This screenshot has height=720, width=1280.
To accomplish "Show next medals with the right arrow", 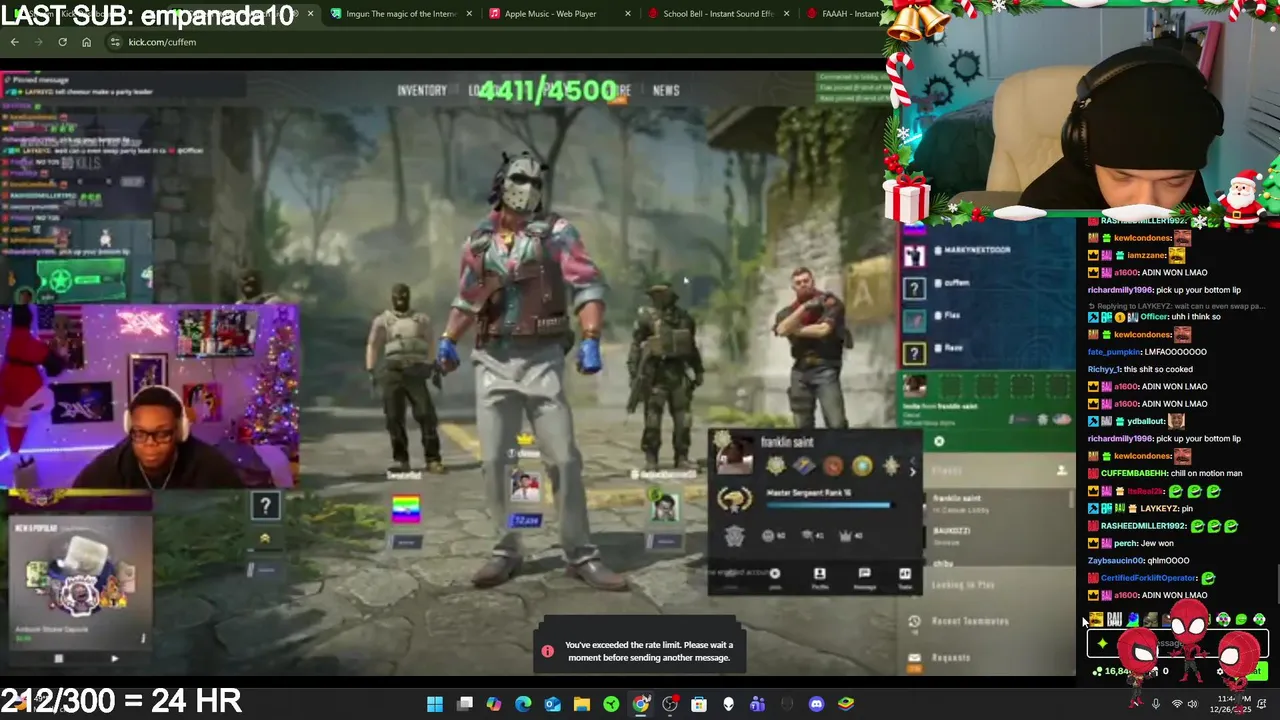I will pyautogui.click(x=912, y=470).
